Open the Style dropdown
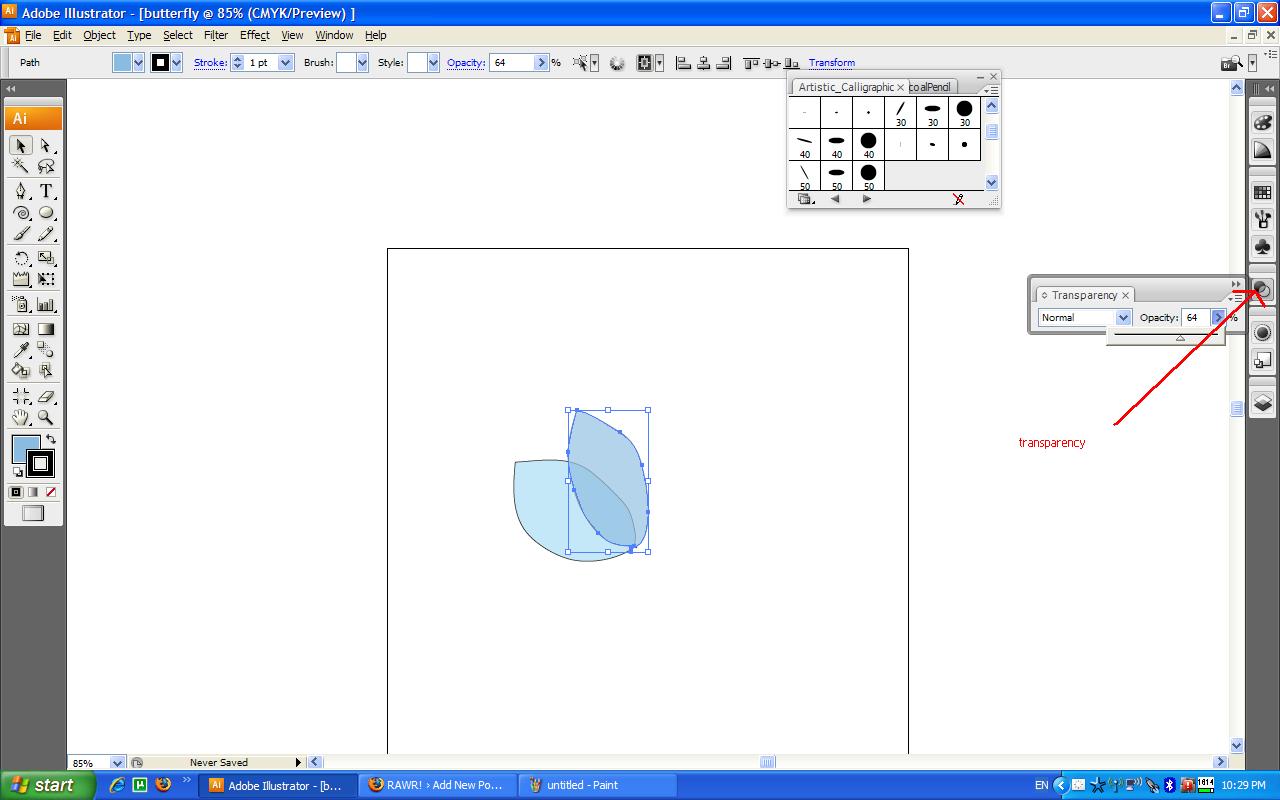 coord(433,63)
